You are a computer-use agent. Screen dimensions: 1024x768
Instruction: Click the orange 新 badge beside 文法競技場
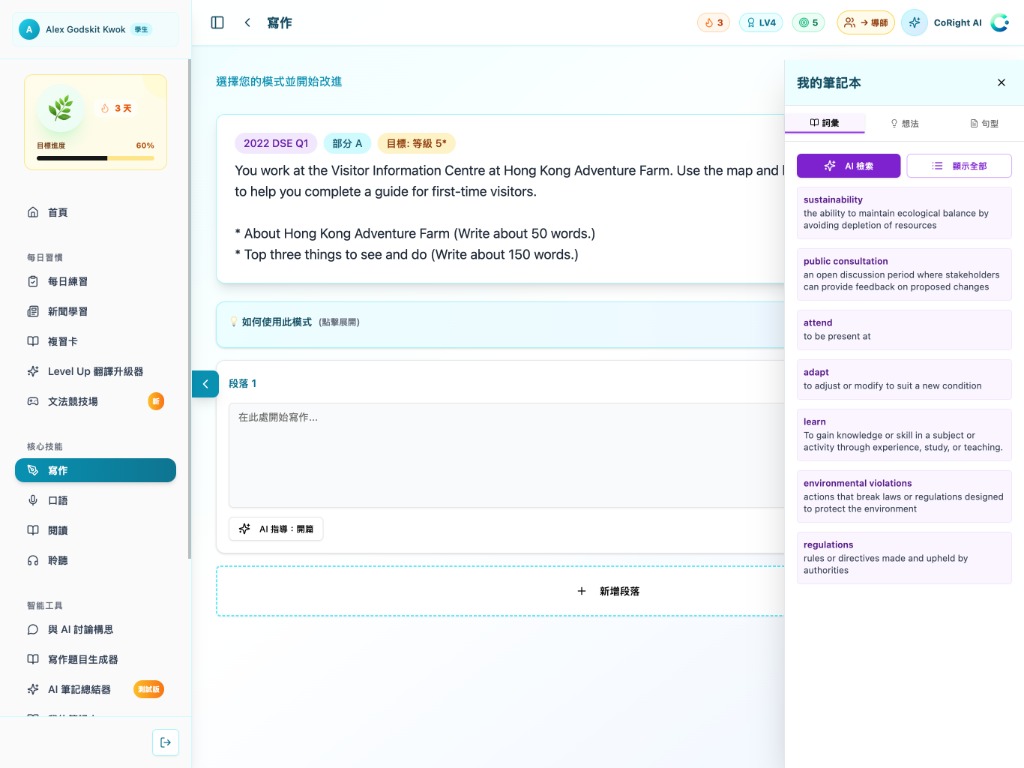pyautogui.click(x=155, y=401)
